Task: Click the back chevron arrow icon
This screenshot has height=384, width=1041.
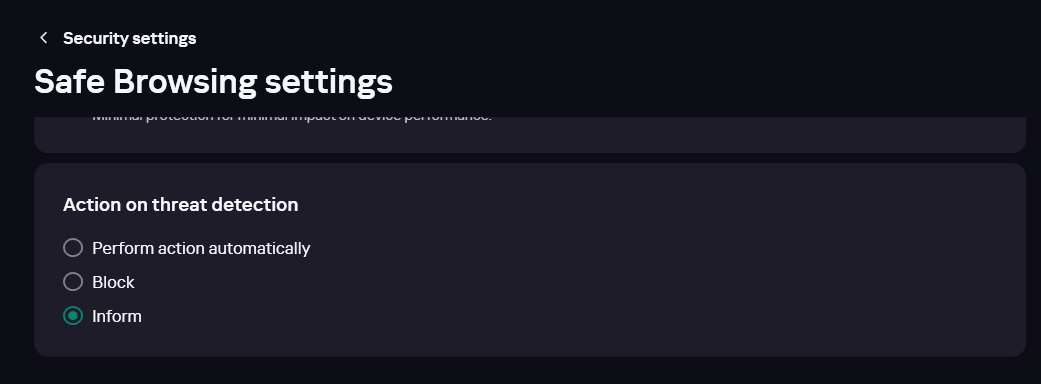Action: click(44, 38)
